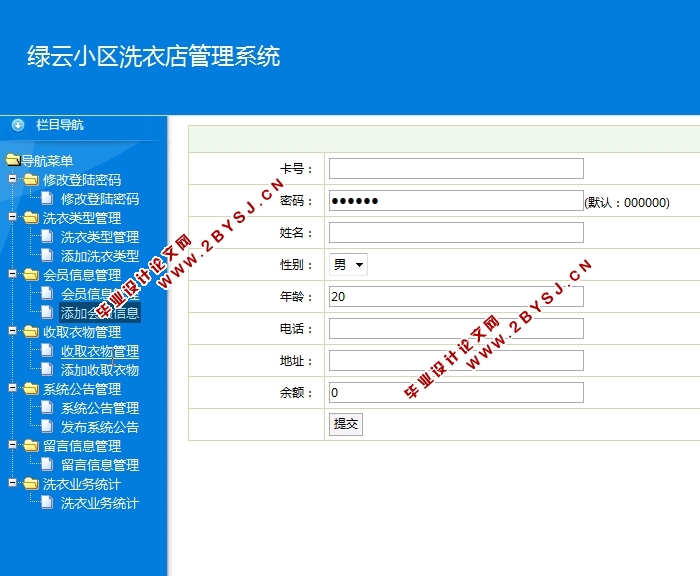Focus the 余额 balance field

(456, 392)
